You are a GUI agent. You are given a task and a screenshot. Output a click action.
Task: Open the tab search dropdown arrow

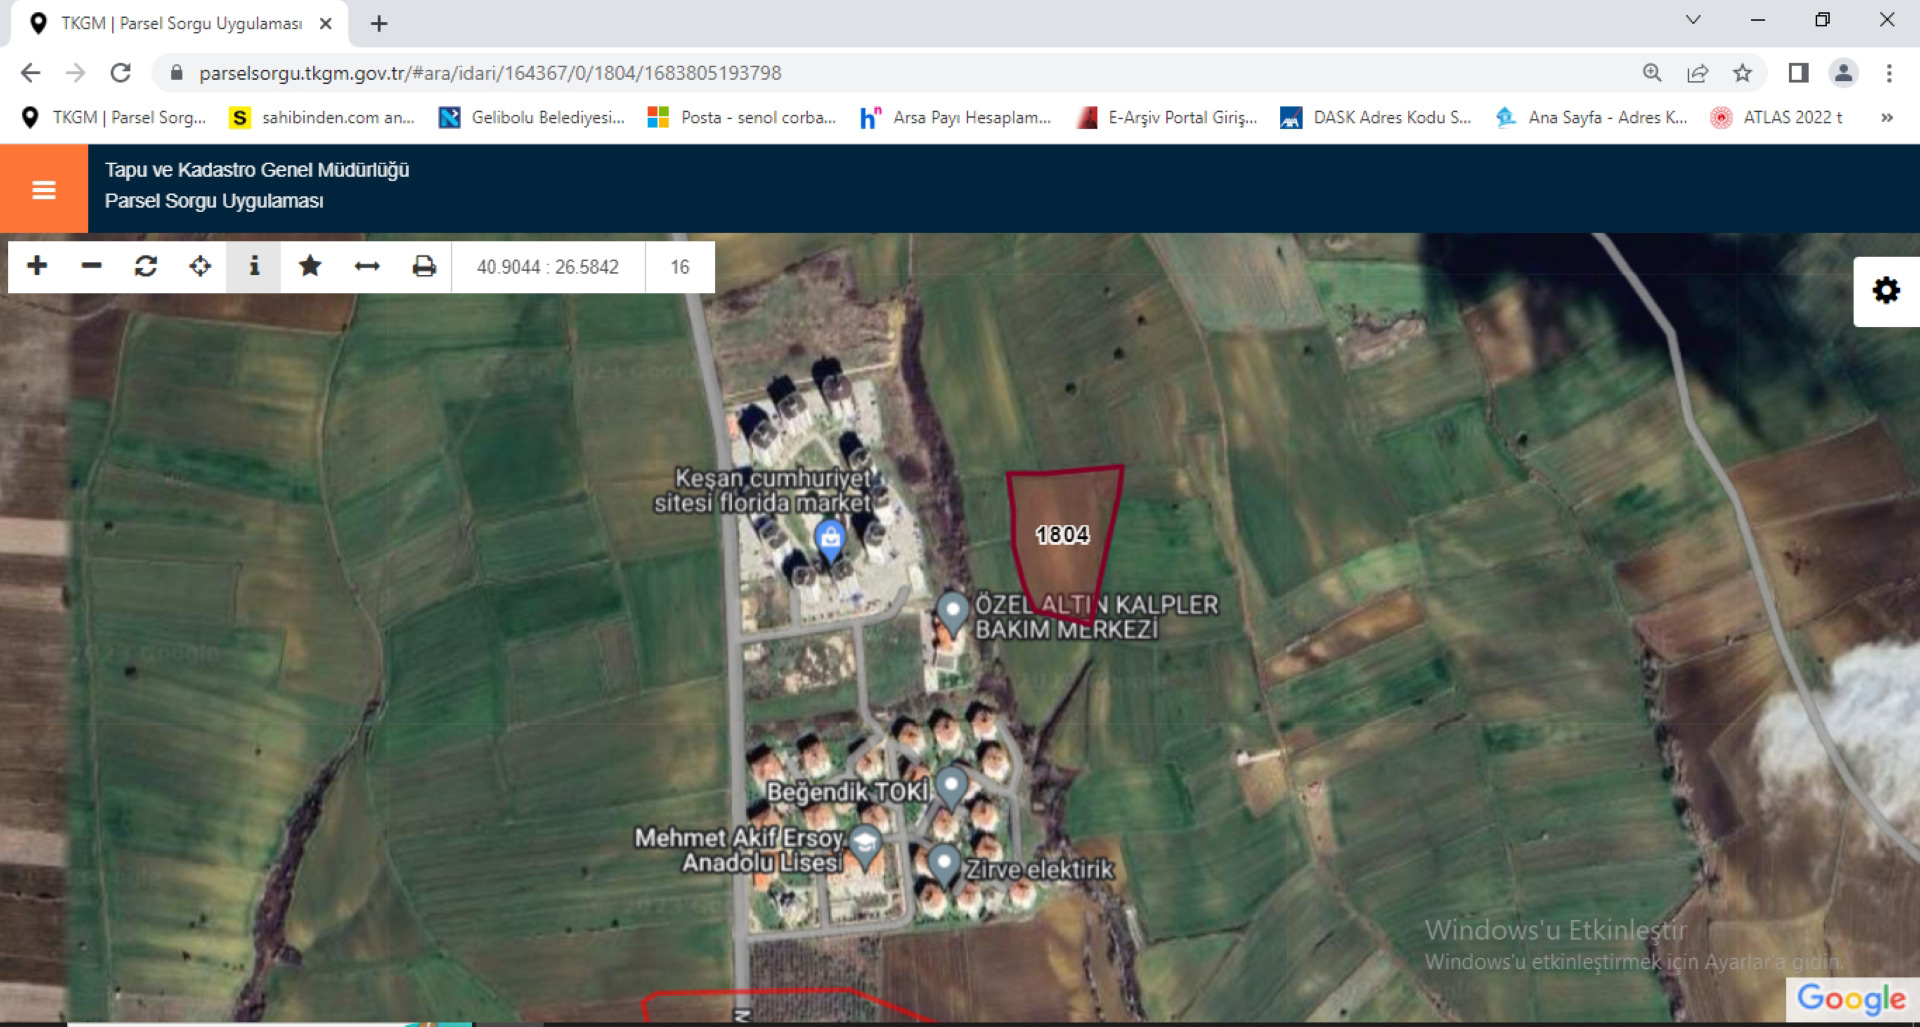pos(1692,21)
